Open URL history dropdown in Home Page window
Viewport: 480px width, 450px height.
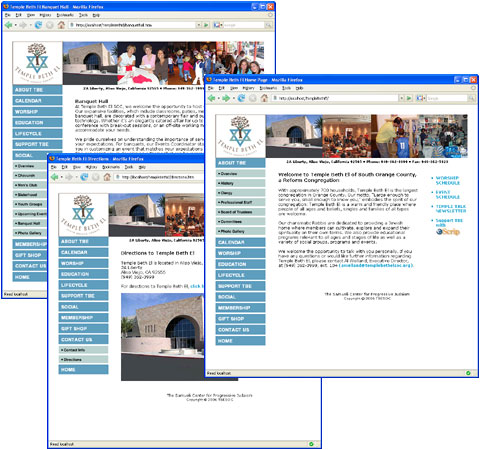point(402,98)
